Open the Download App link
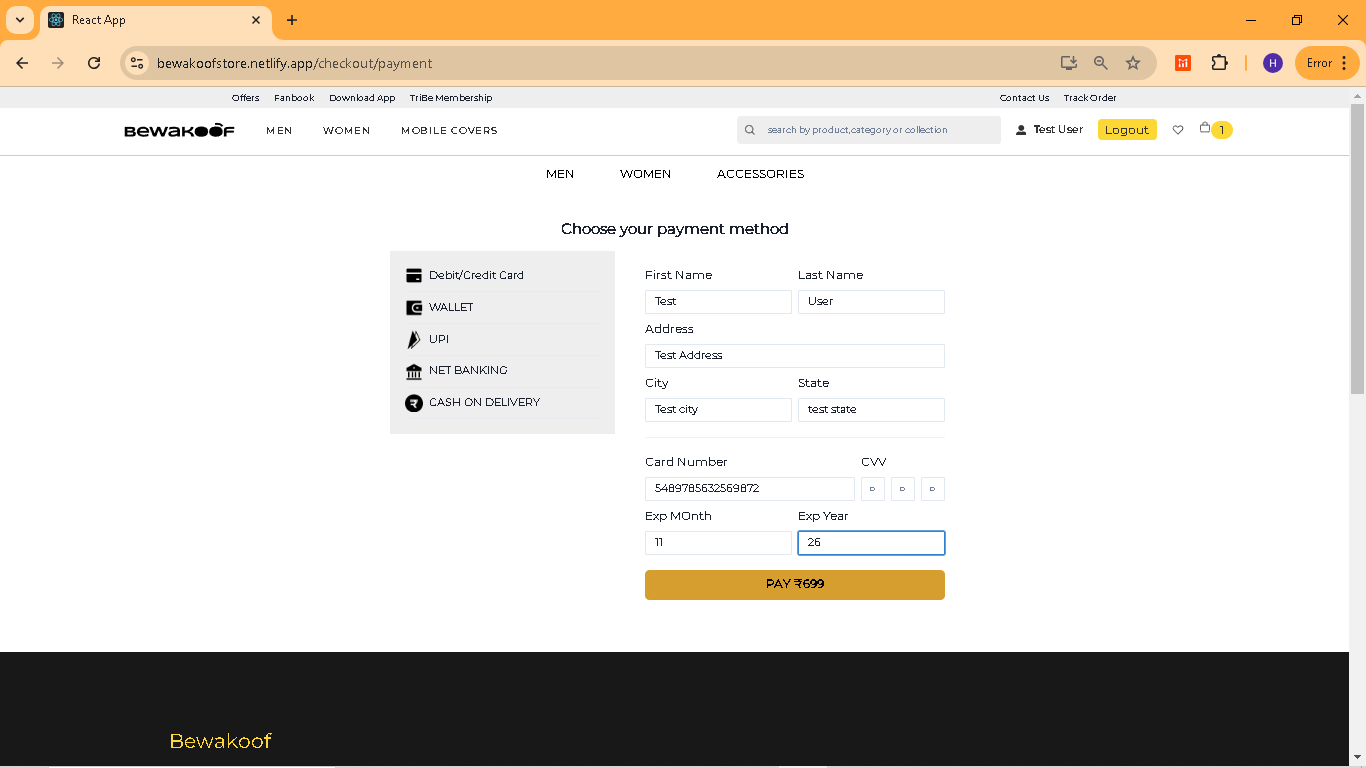The width and height of the screenshot is (1366, 768). (362, 98)
